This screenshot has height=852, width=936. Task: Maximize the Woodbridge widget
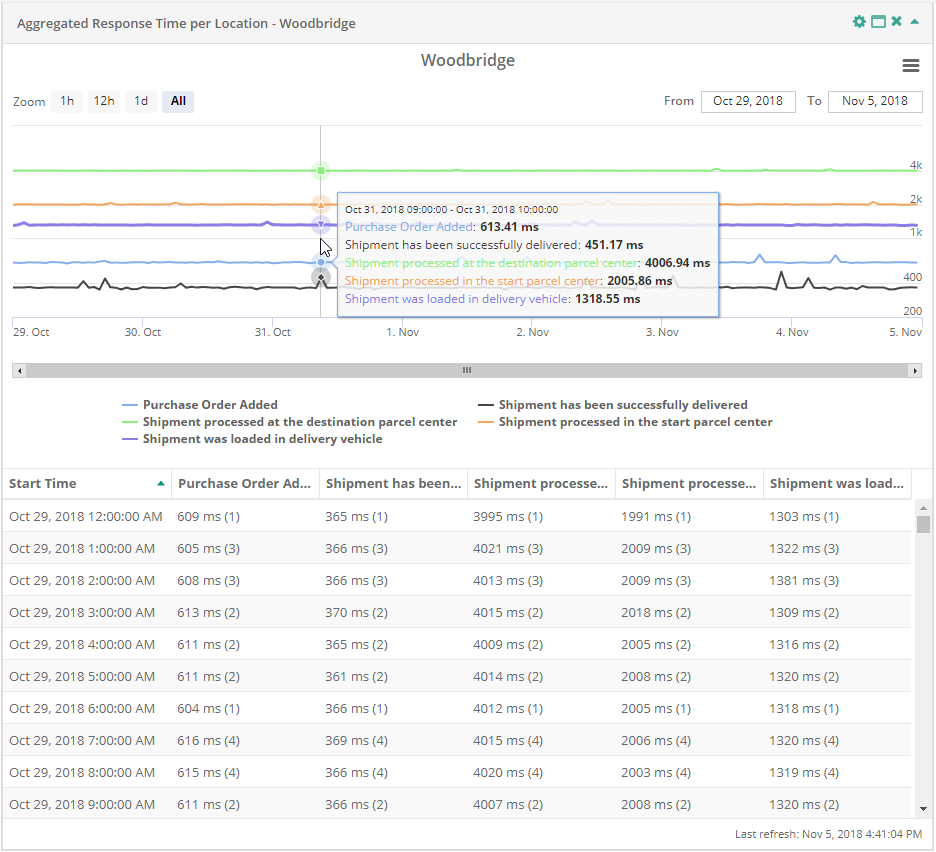(876, 20)
